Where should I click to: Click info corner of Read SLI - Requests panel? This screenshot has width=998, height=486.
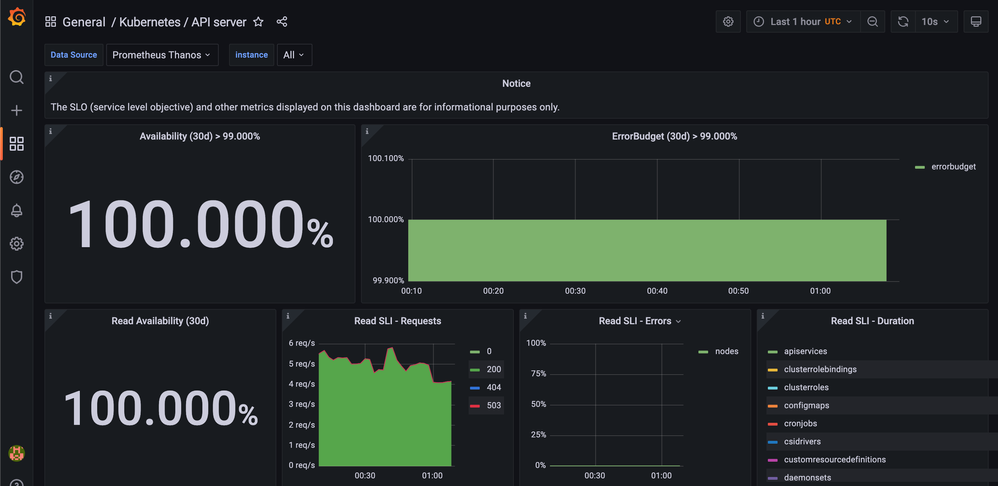(x=288, y=316)
